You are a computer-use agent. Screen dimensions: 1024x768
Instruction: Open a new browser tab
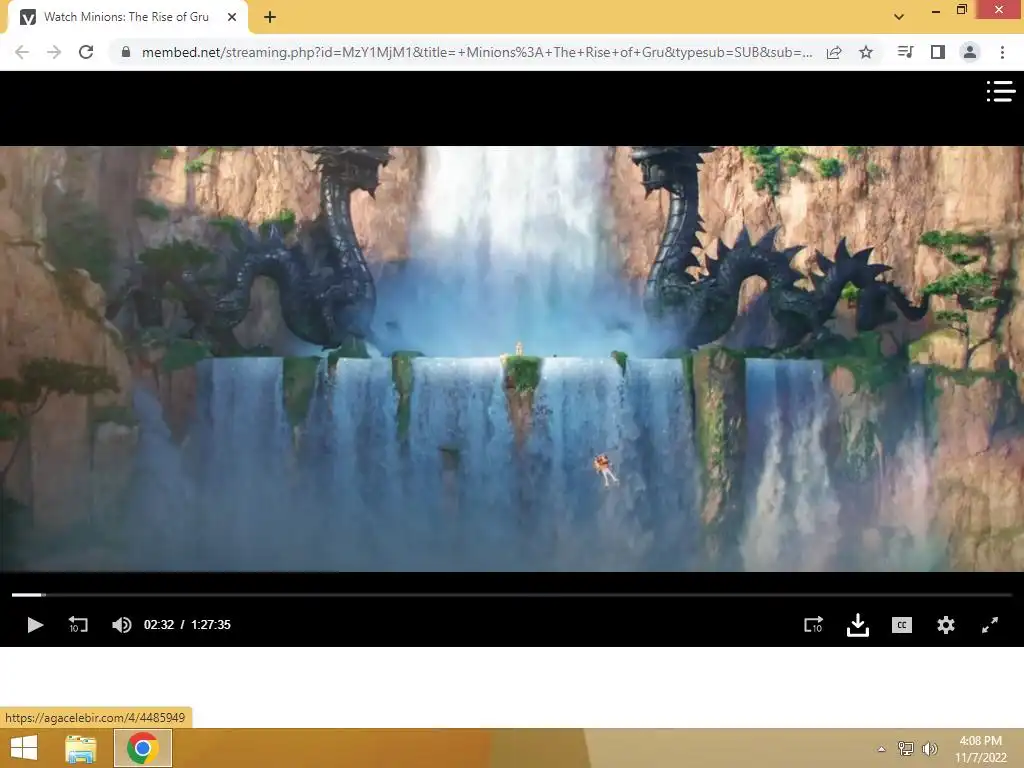tap(270, 17)
